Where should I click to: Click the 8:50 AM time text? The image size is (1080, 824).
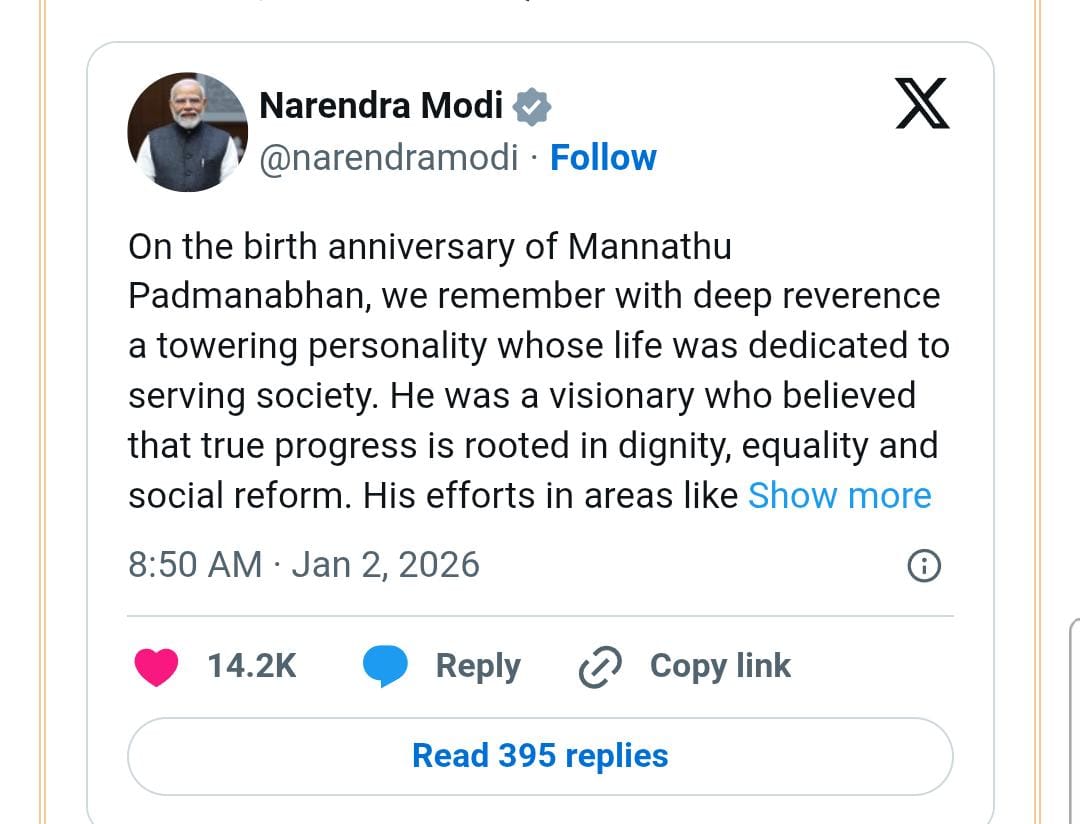195,565
